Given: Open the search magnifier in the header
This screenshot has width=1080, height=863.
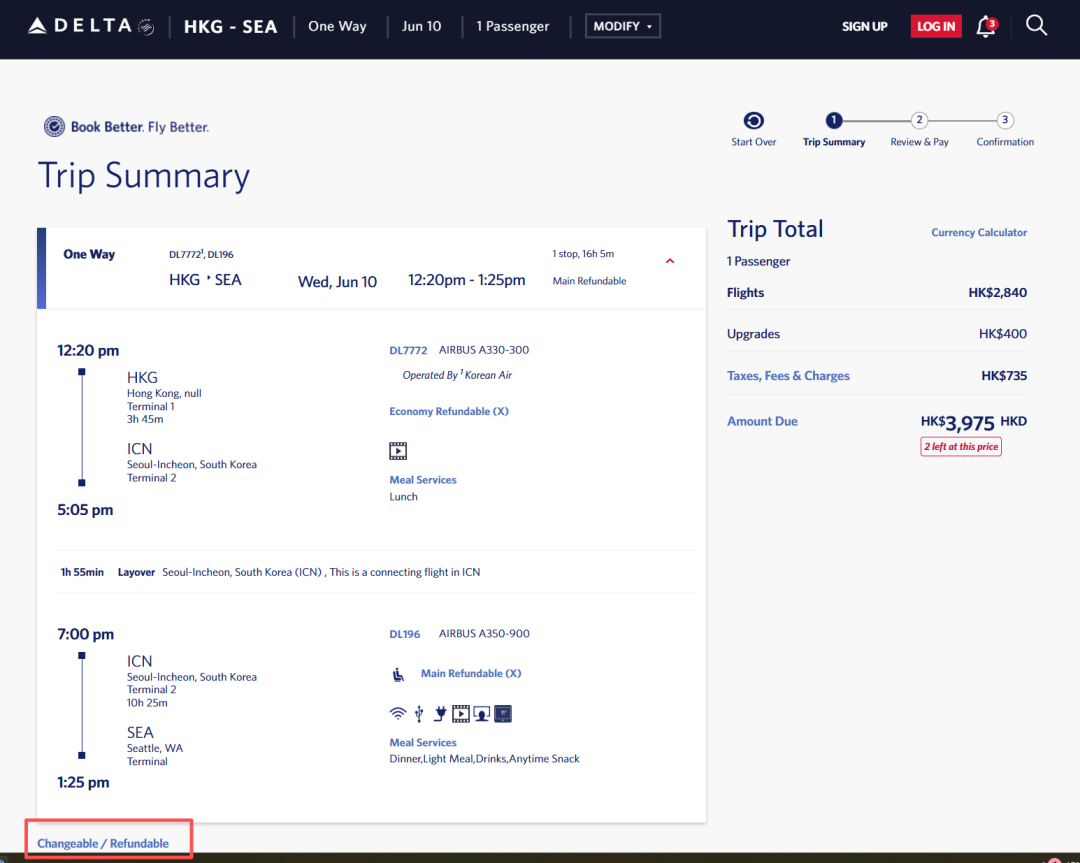Looking at the screenshot, I should pos(1037,26).
